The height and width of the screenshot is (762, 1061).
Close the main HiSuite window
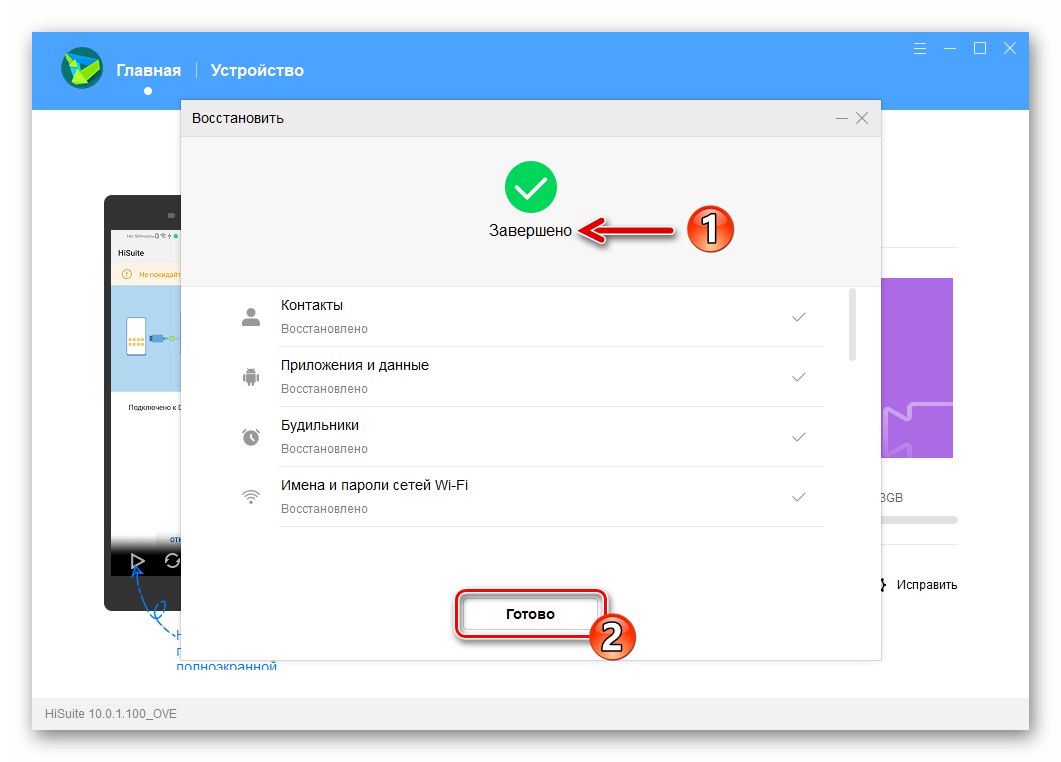tap(1010, 49)
